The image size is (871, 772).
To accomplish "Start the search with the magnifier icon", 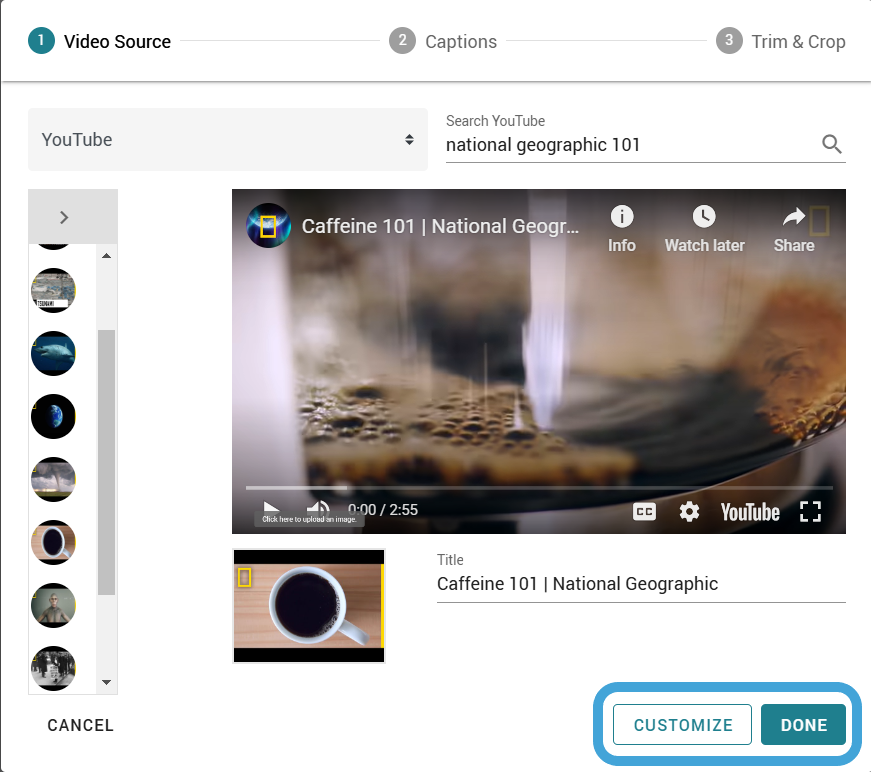I will 831,144.
